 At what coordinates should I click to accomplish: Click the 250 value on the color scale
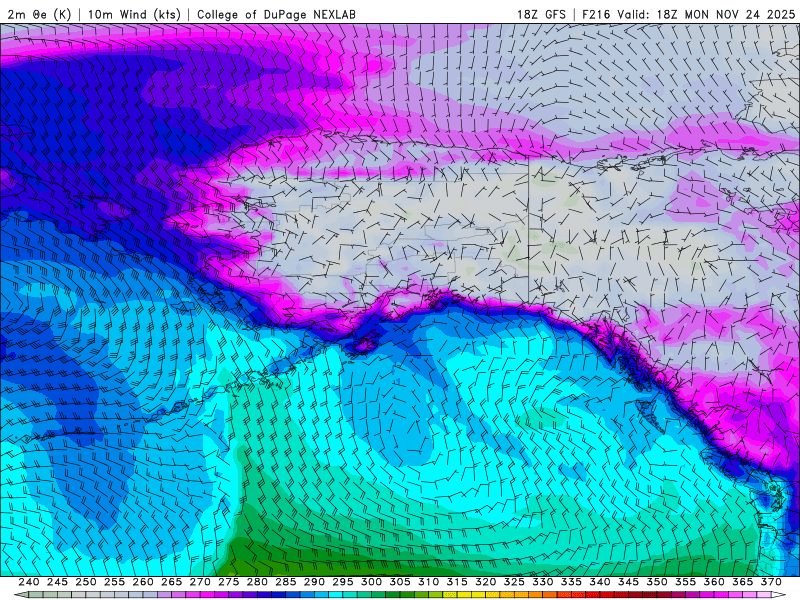pos(86,582)
